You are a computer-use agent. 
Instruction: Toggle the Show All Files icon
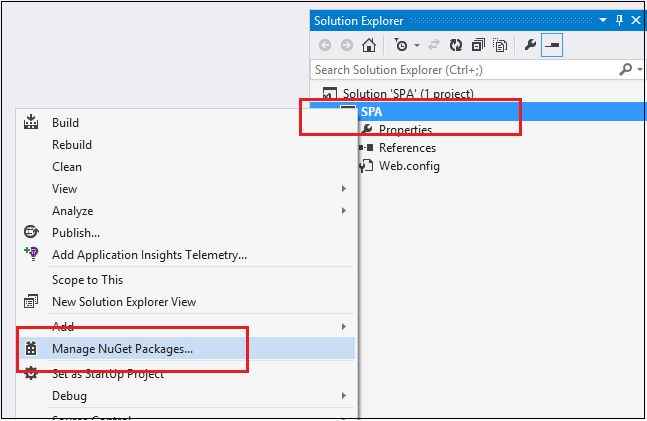coord(500,45)
